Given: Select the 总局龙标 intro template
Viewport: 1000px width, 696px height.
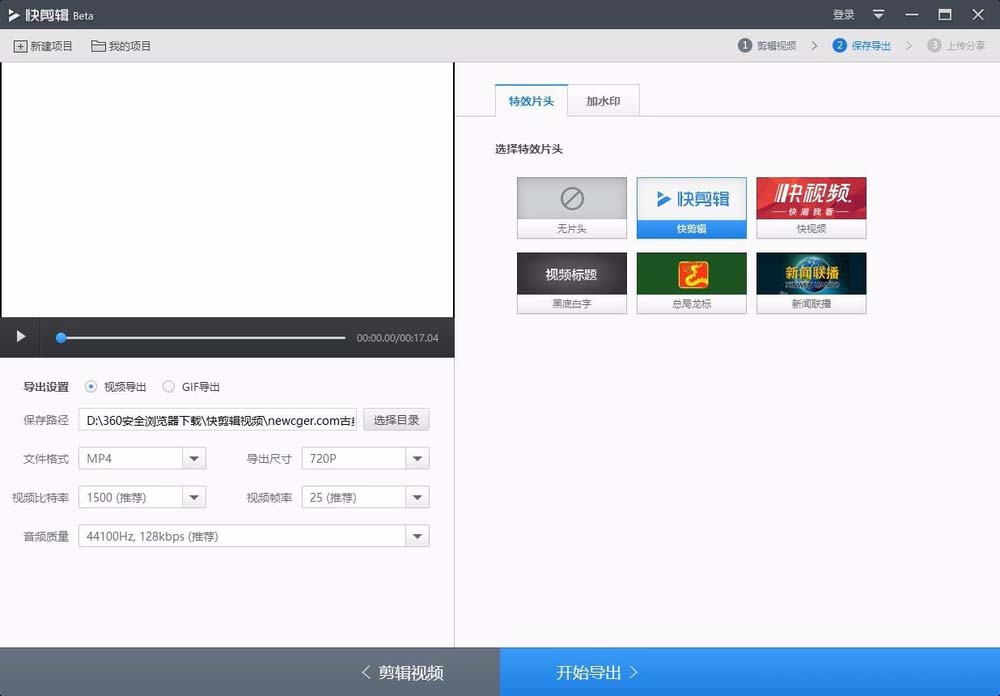Looking at the screenshot, I should pyautogui.click(x=691, y=282).
